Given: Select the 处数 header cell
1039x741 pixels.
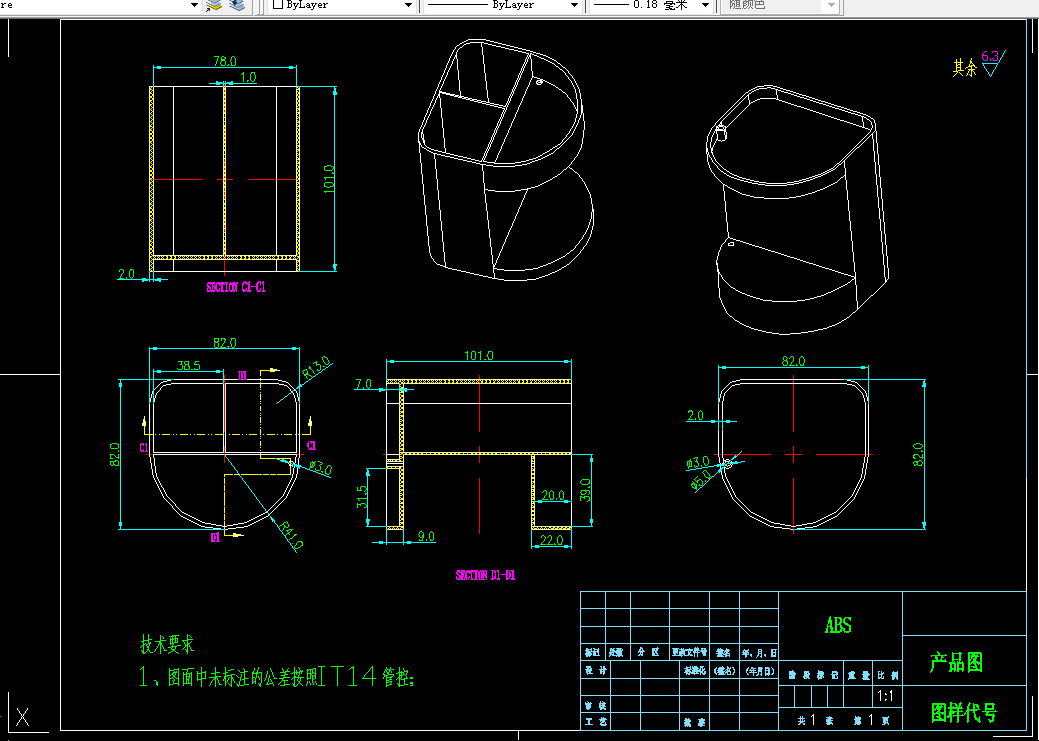Looking at the screenshot, I should (x=617, y=652).
